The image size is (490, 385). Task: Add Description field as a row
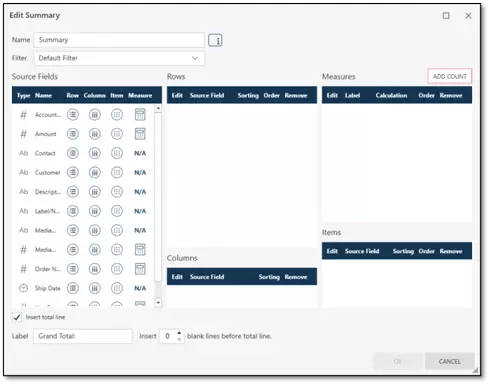point(73,192)
